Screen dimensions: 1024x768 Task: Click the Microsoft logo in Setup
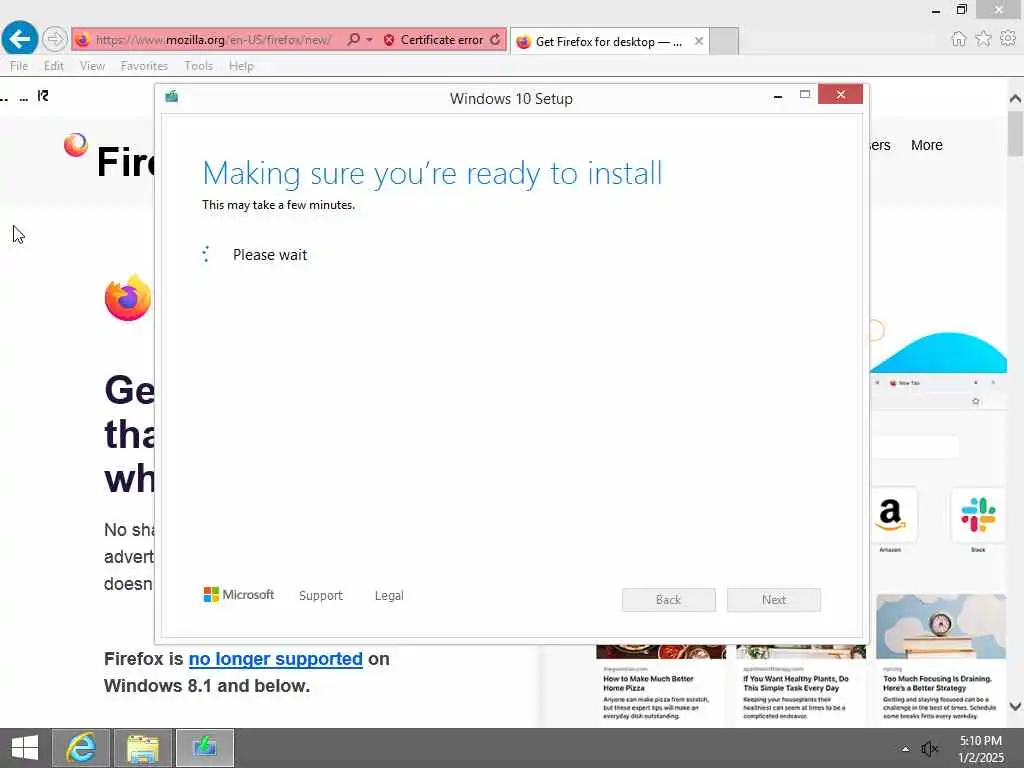[x=238, y=595]
